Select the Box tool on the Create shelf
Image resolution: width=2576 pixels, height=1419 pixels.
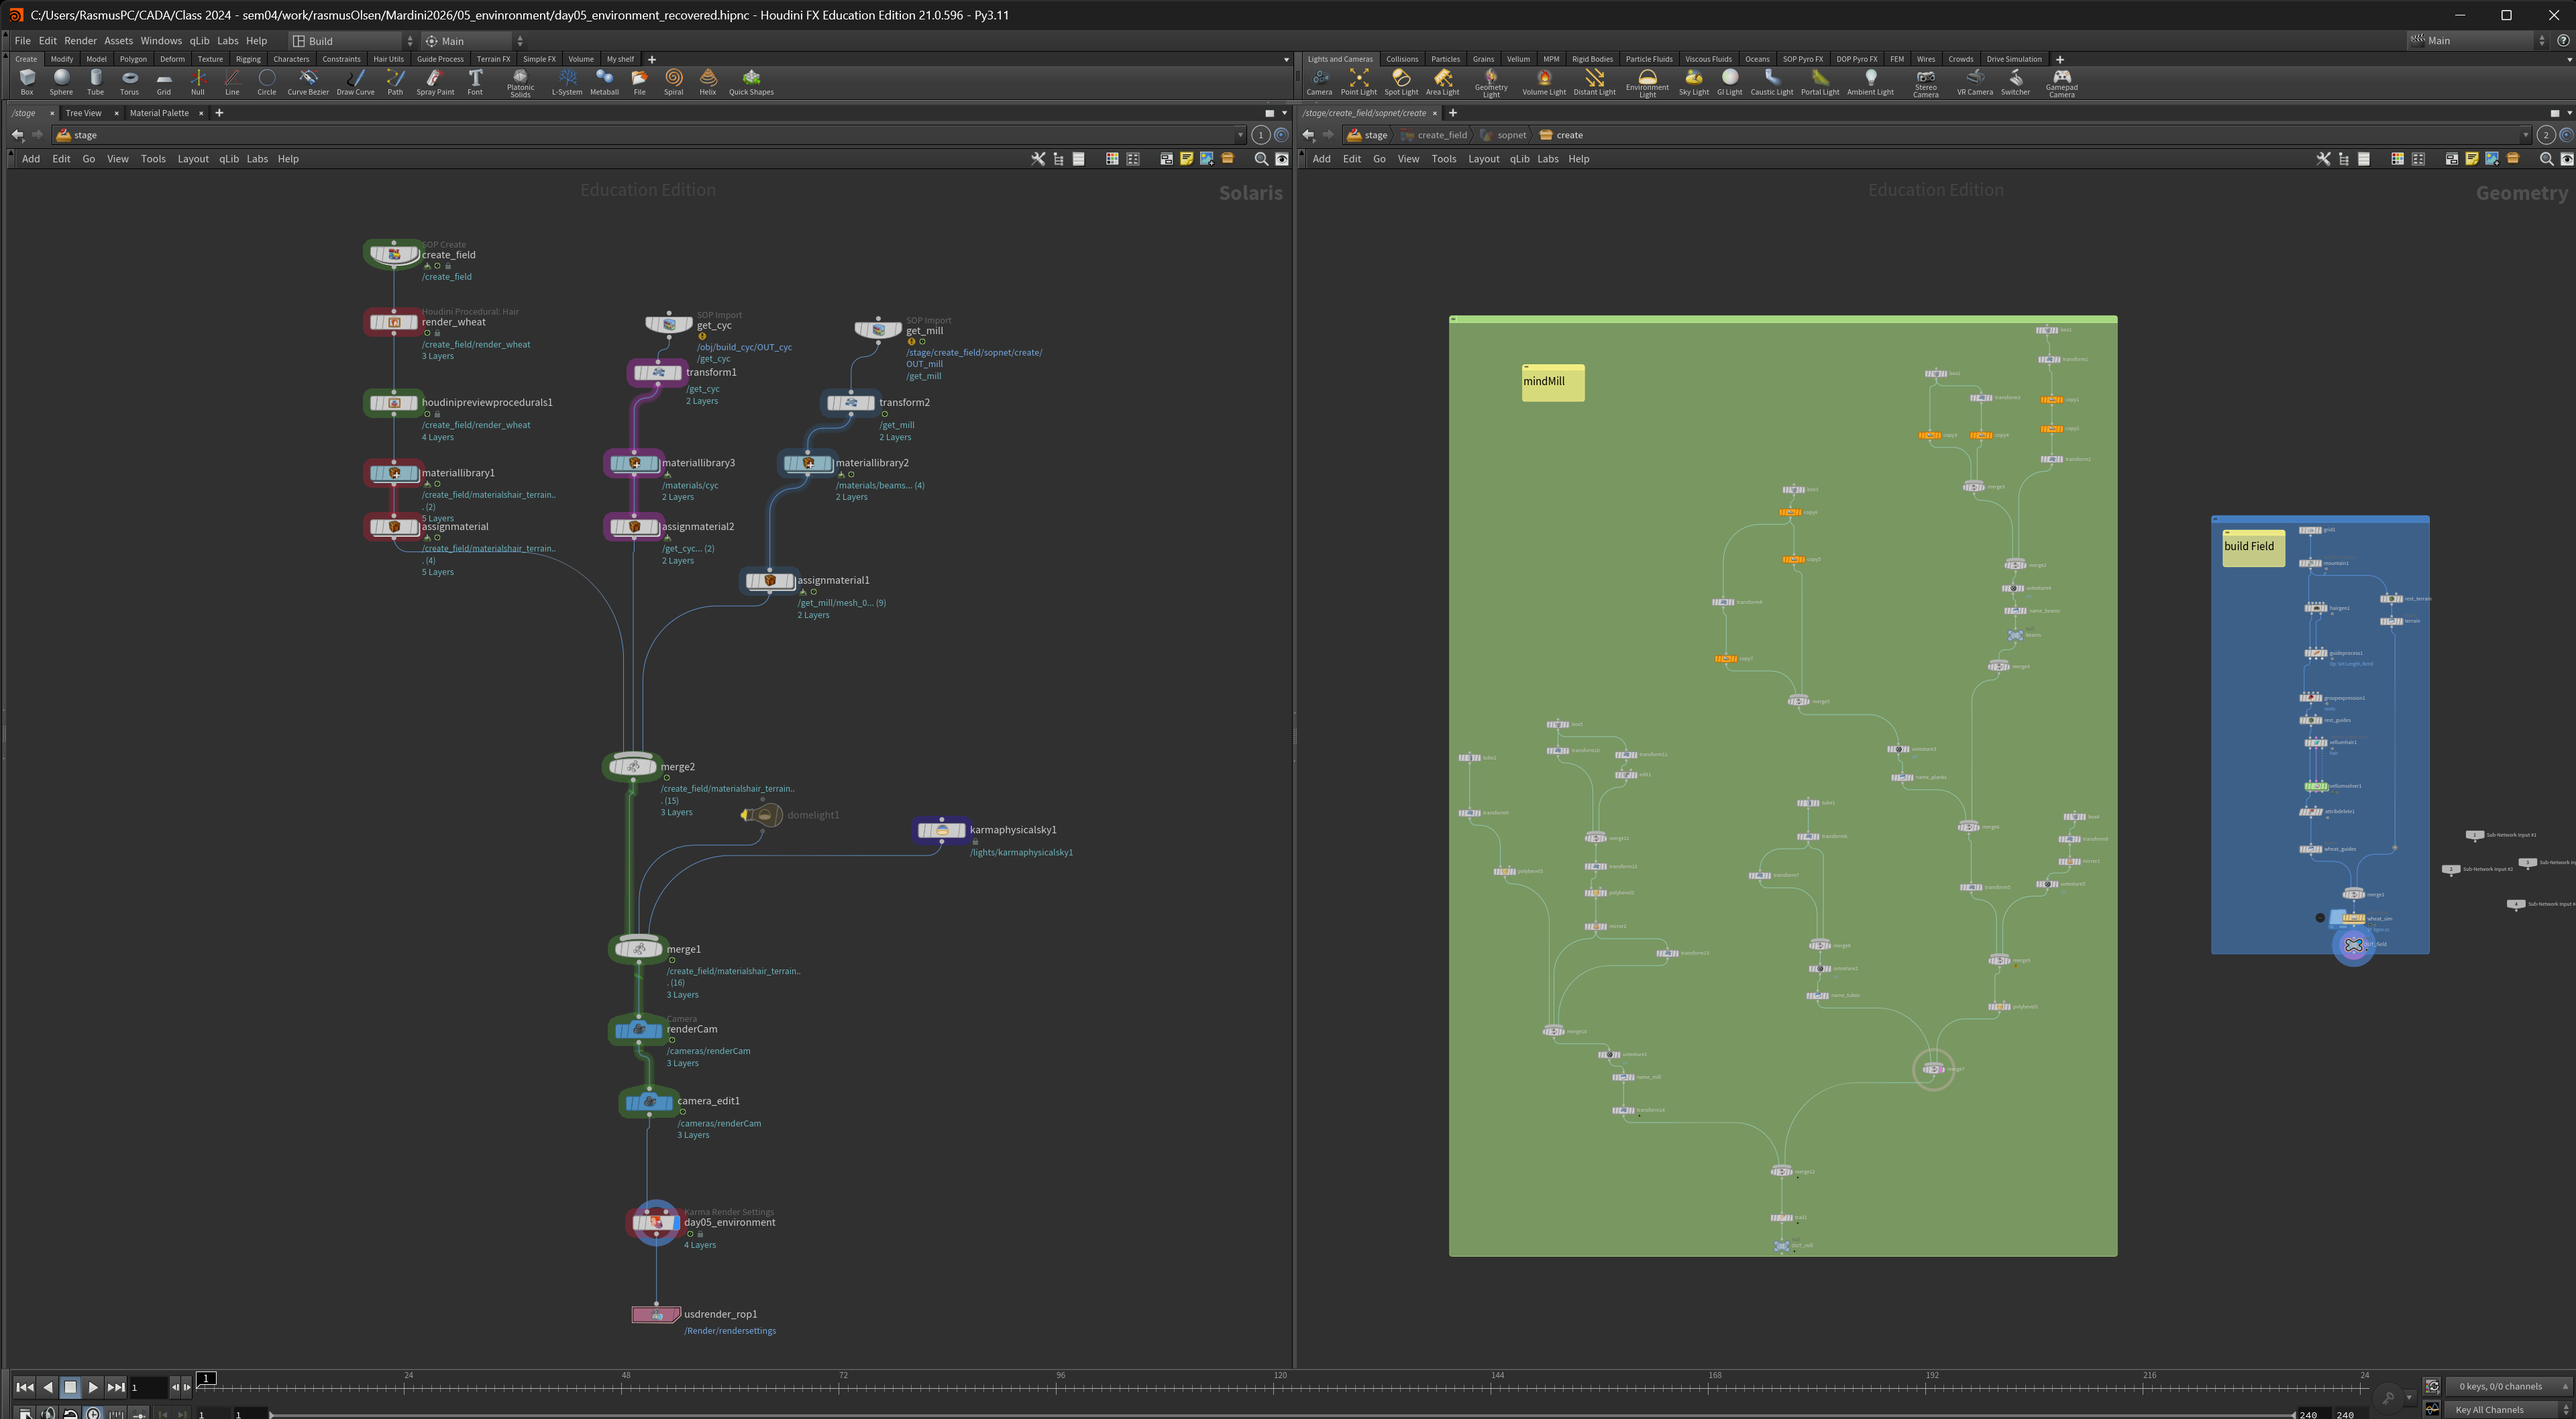pyautogui.click(x=27, y=81)
